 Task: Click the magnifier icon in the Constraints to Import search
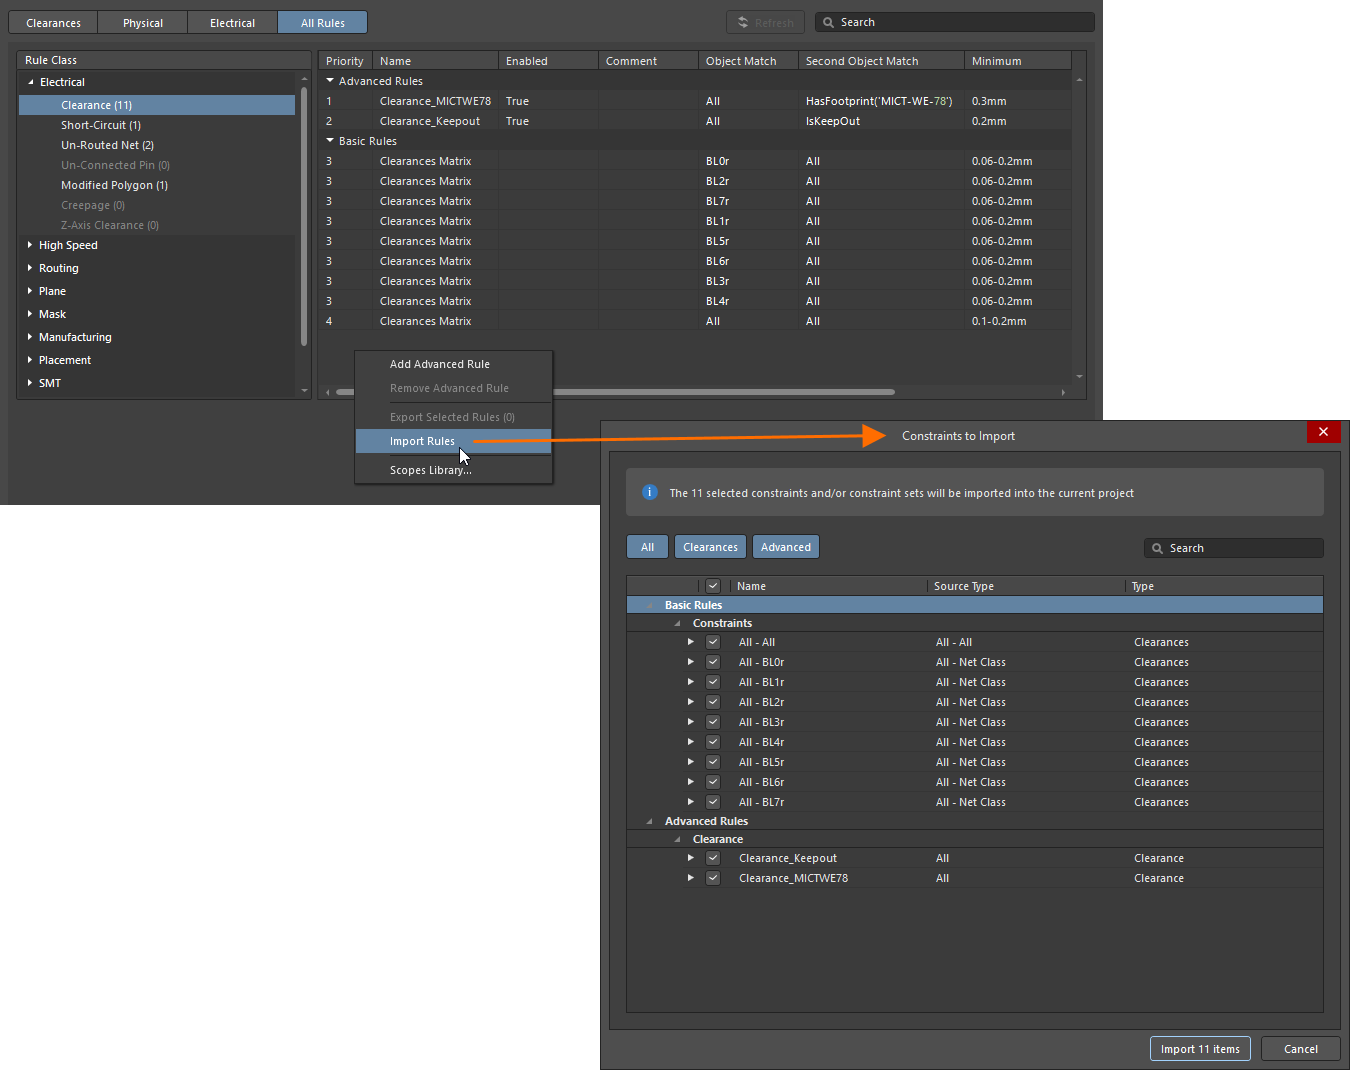tap(1157, 548)
